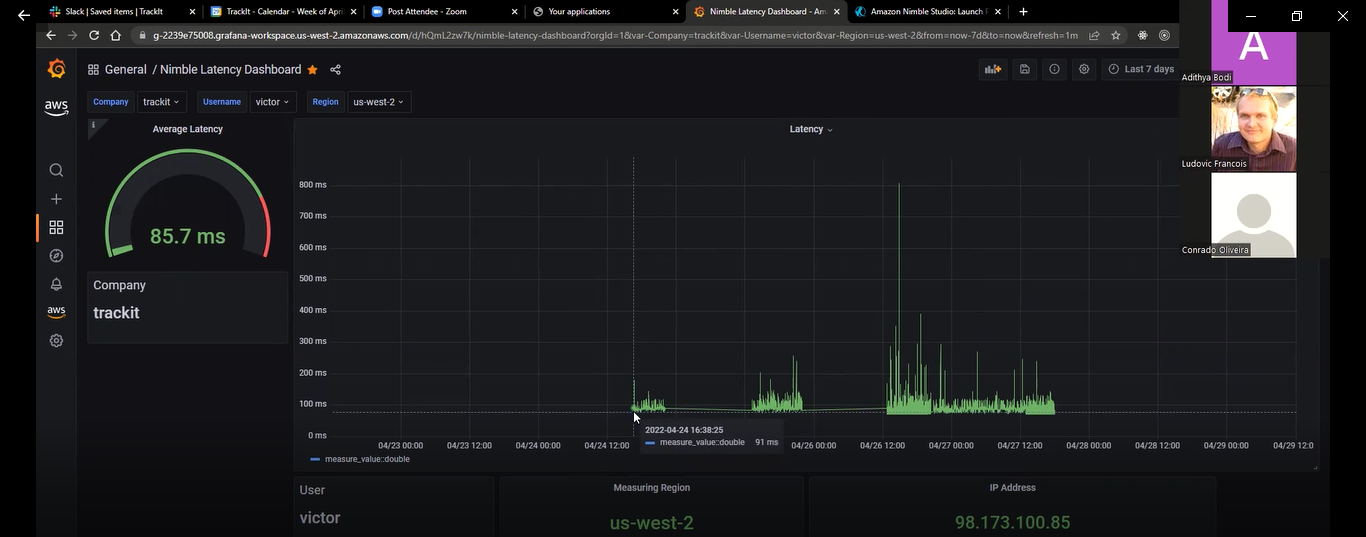1366x537 pixels.
Task: Open the AWS icon at sidebar top
Action: (x=56, y=107)
